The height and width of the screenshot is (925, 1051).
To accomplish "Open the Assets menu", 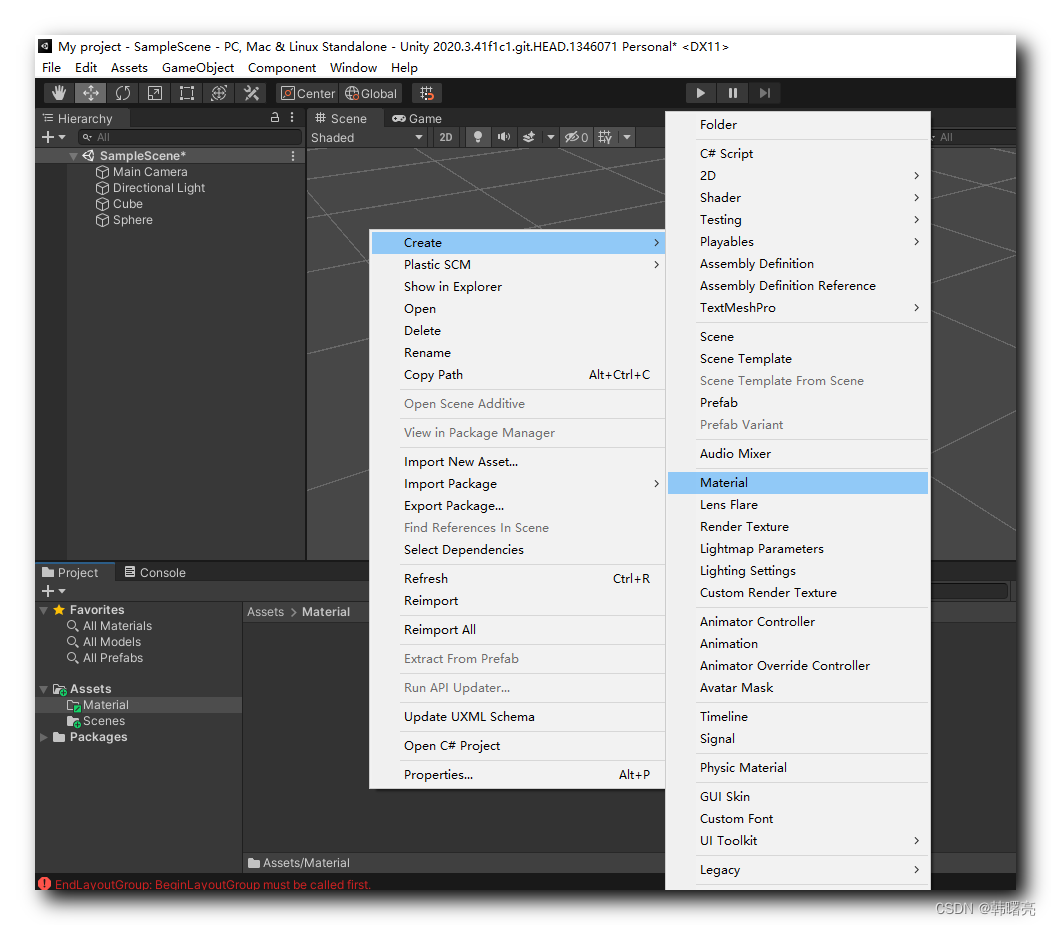I will point(129,68).
